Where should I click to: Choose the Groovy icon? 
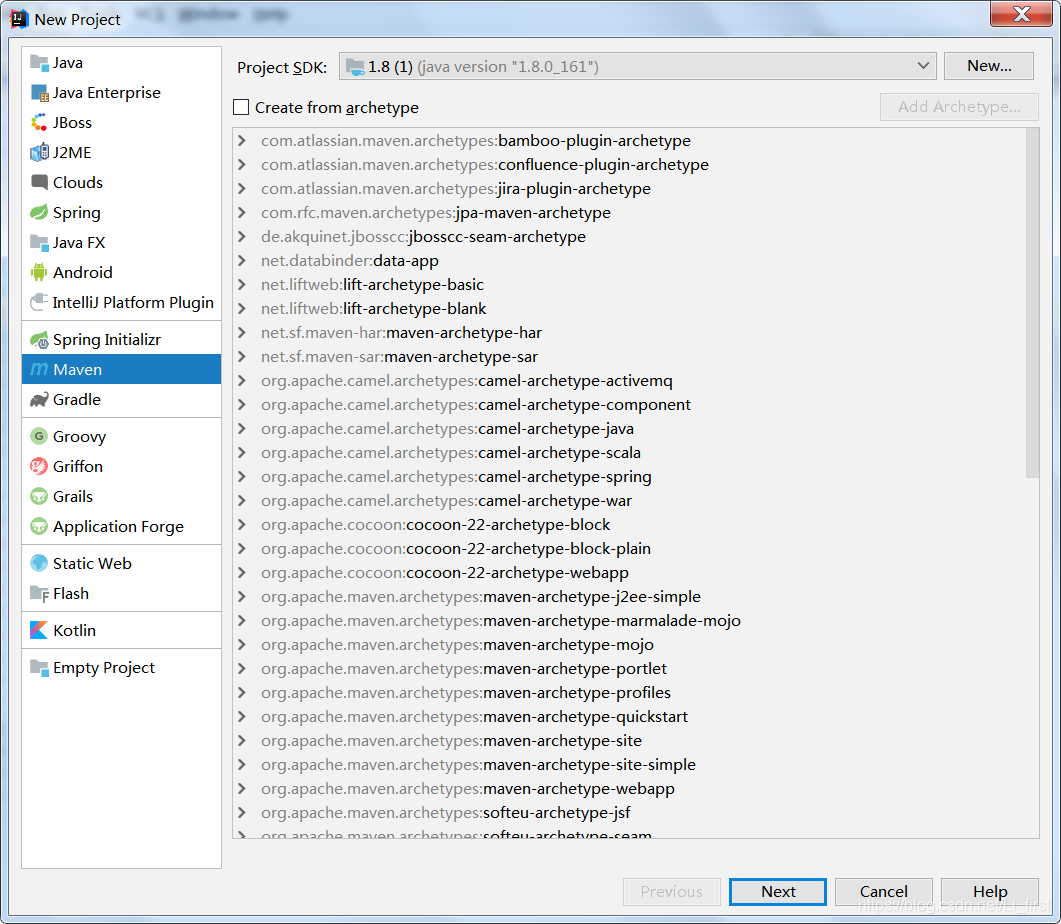(x=39, y=436)
